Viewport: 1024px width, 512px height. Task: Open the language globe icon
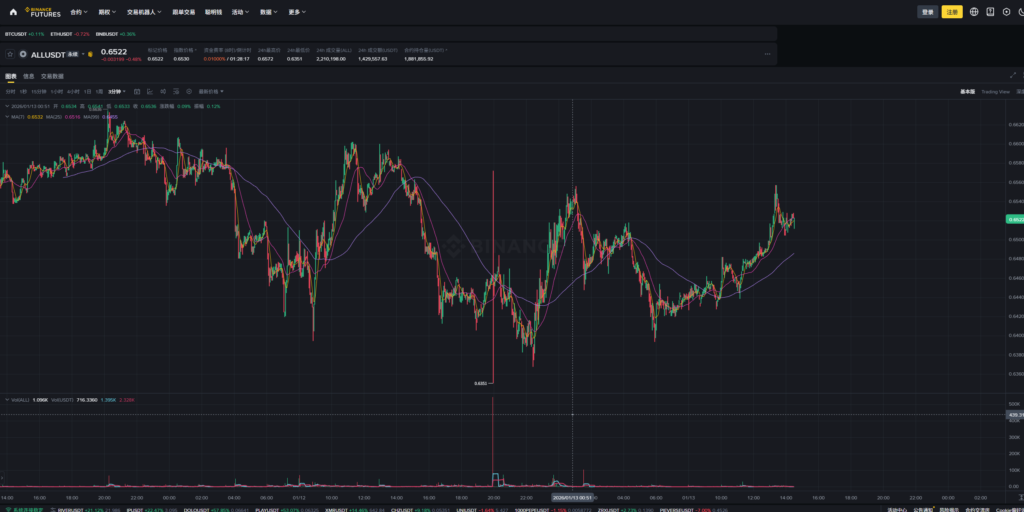(974, 12)
